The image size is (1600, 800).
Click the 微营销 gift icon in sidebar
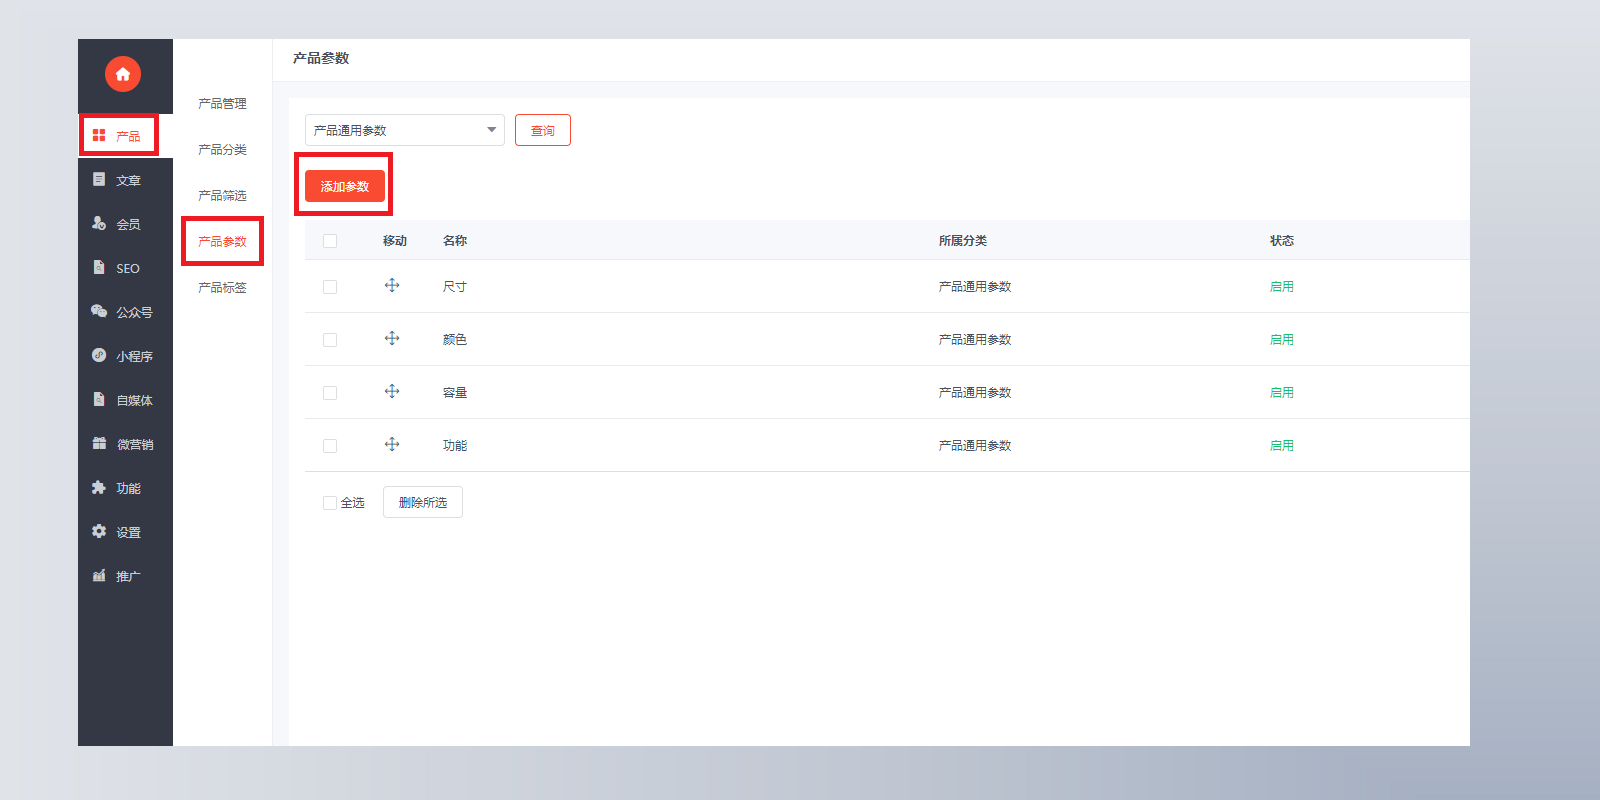click(x=99, y=443)
